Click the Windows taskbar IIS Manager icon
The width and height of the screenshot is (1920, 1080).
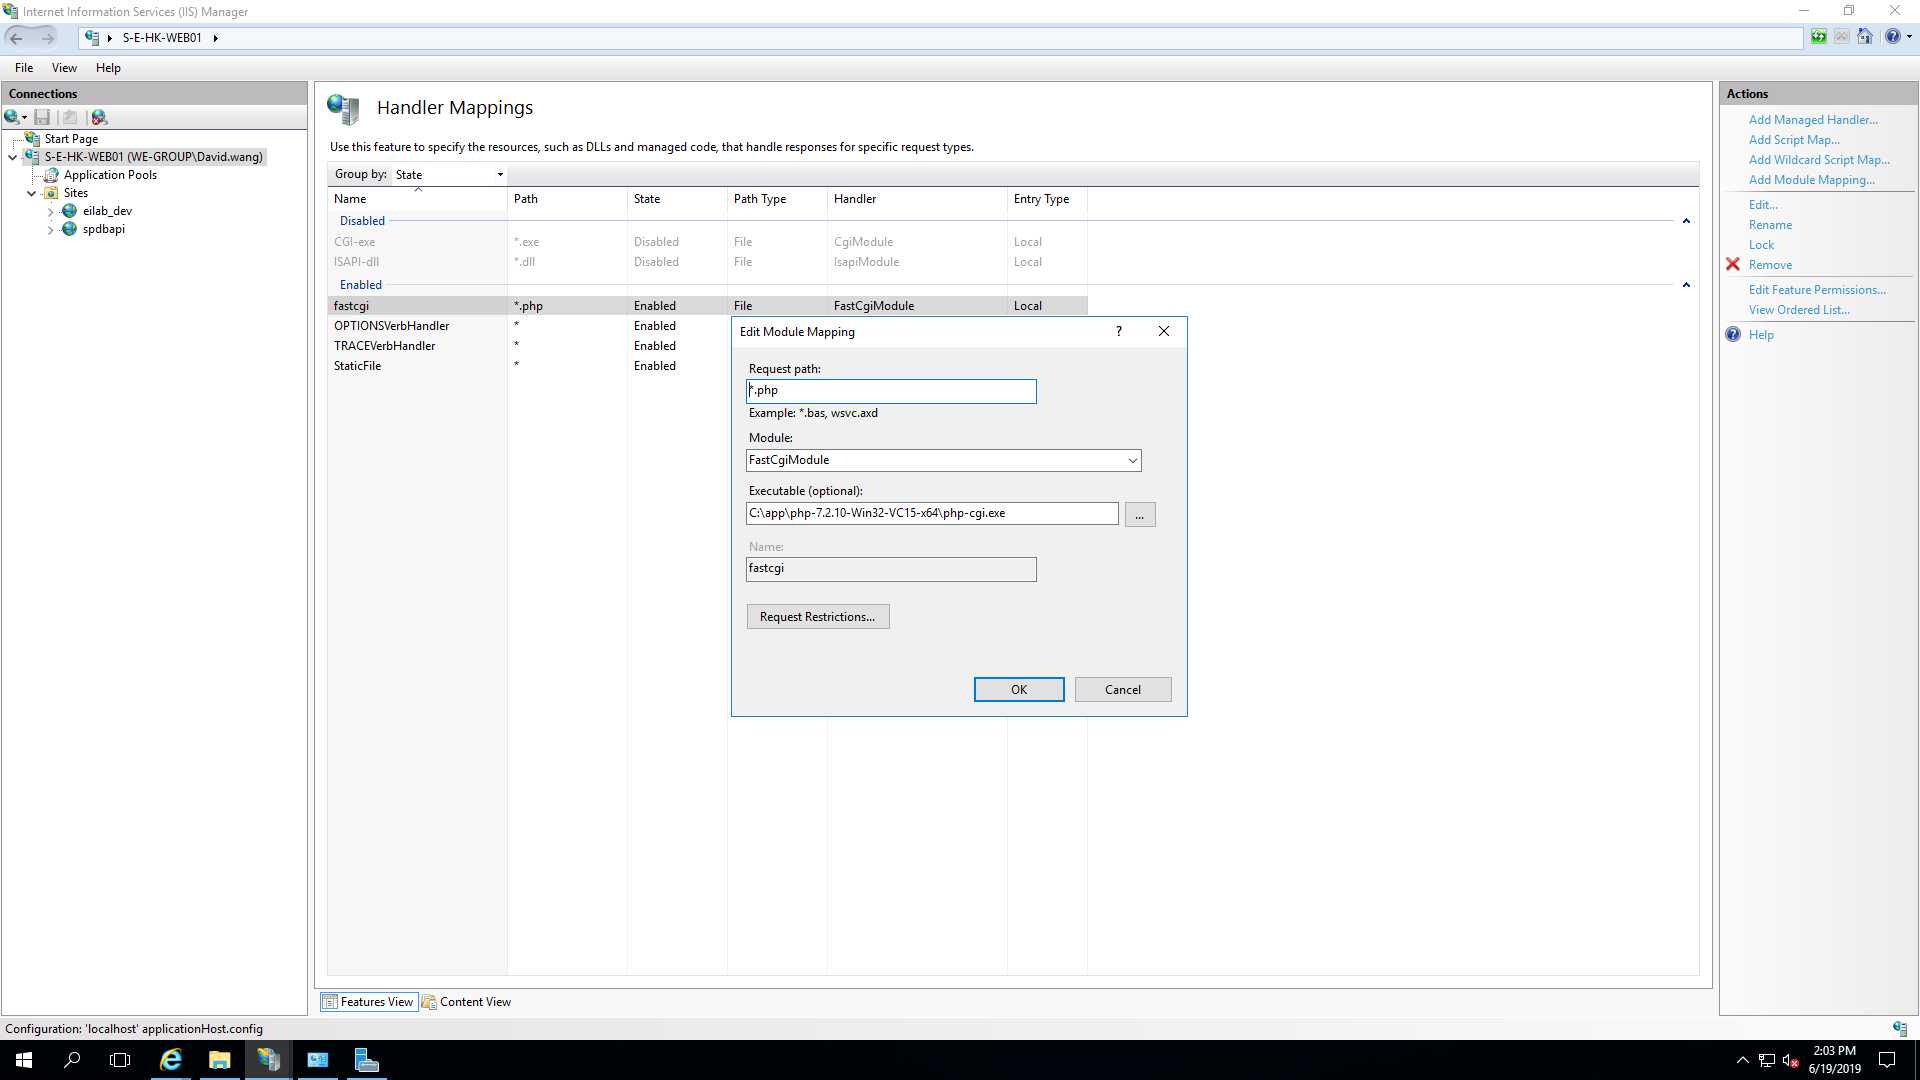click(269, 1059)
